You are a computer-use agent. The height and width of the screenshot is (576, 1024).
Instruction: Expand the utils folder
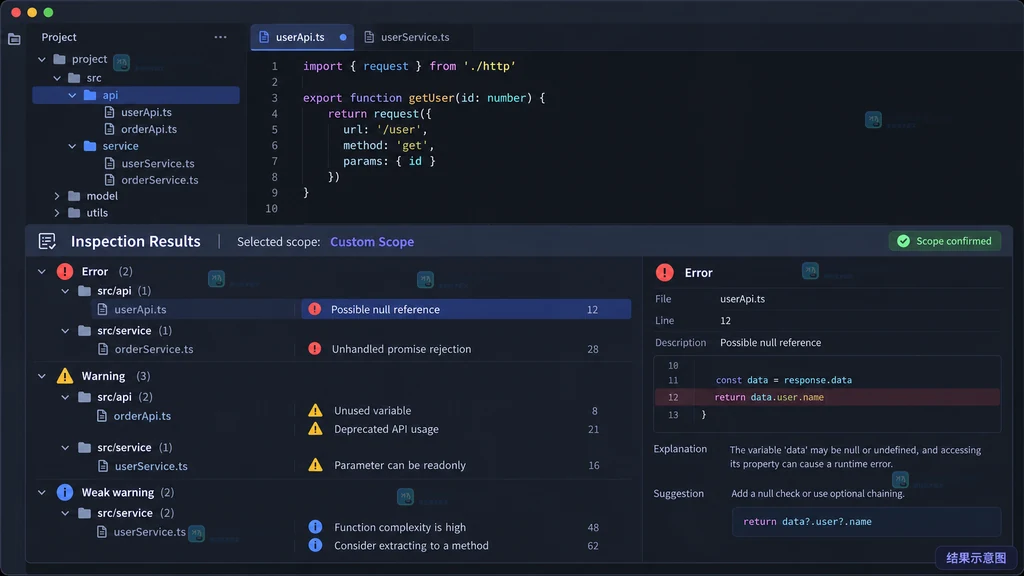[x=57, y=213]
